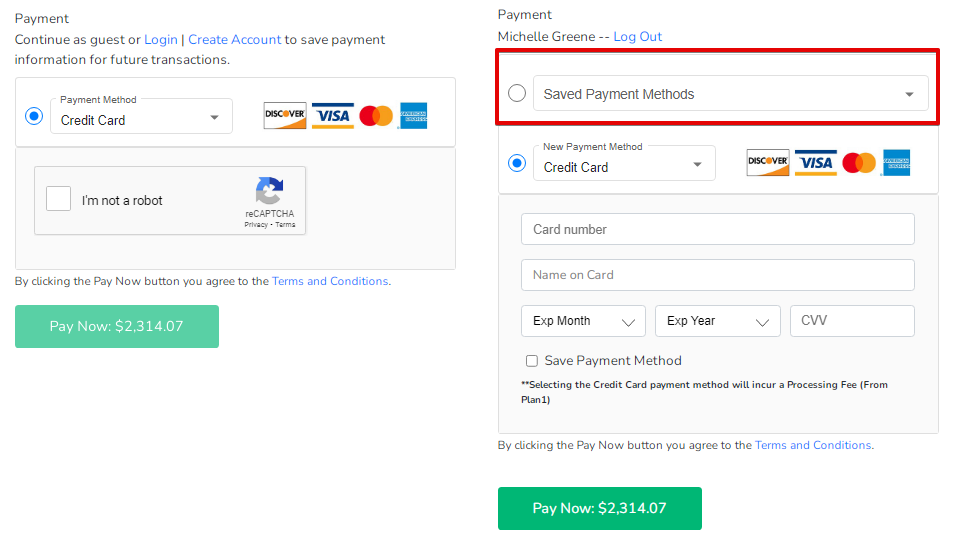Click the Log Out link

638,36
